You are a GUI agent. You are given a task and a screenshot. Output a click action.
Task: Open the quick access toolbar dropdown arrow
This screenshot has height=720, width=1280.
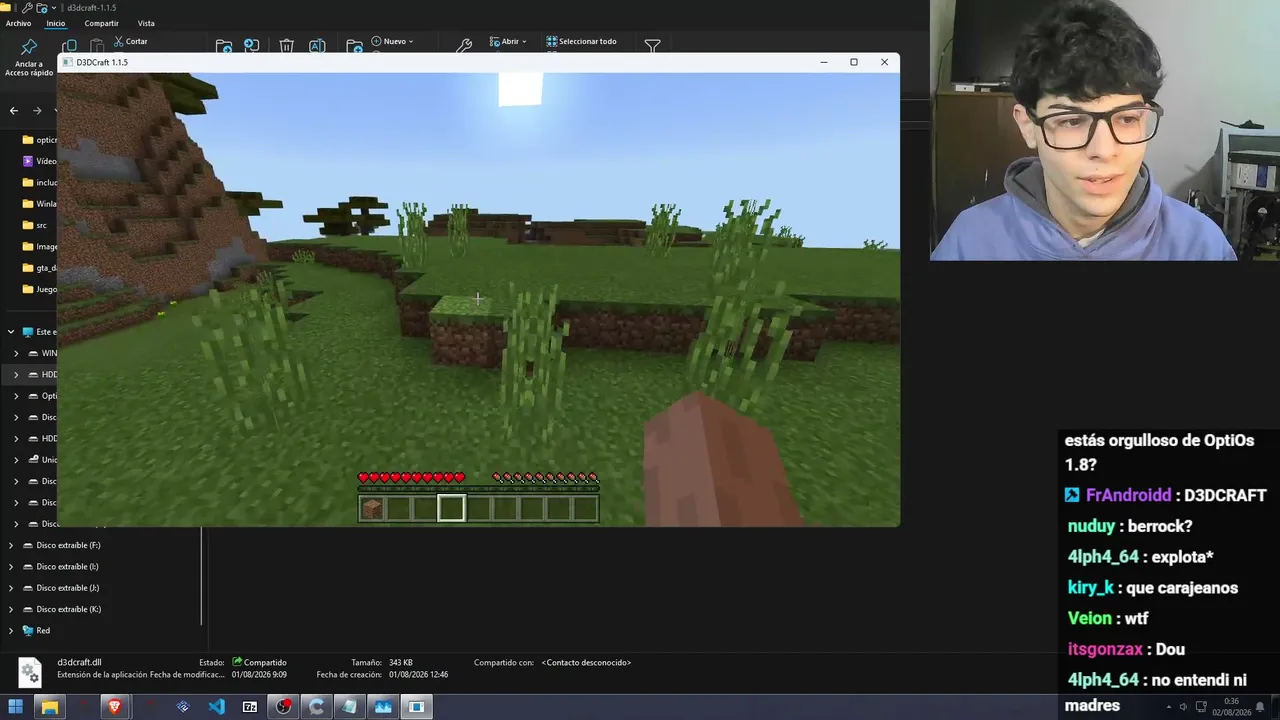point(53,8)
